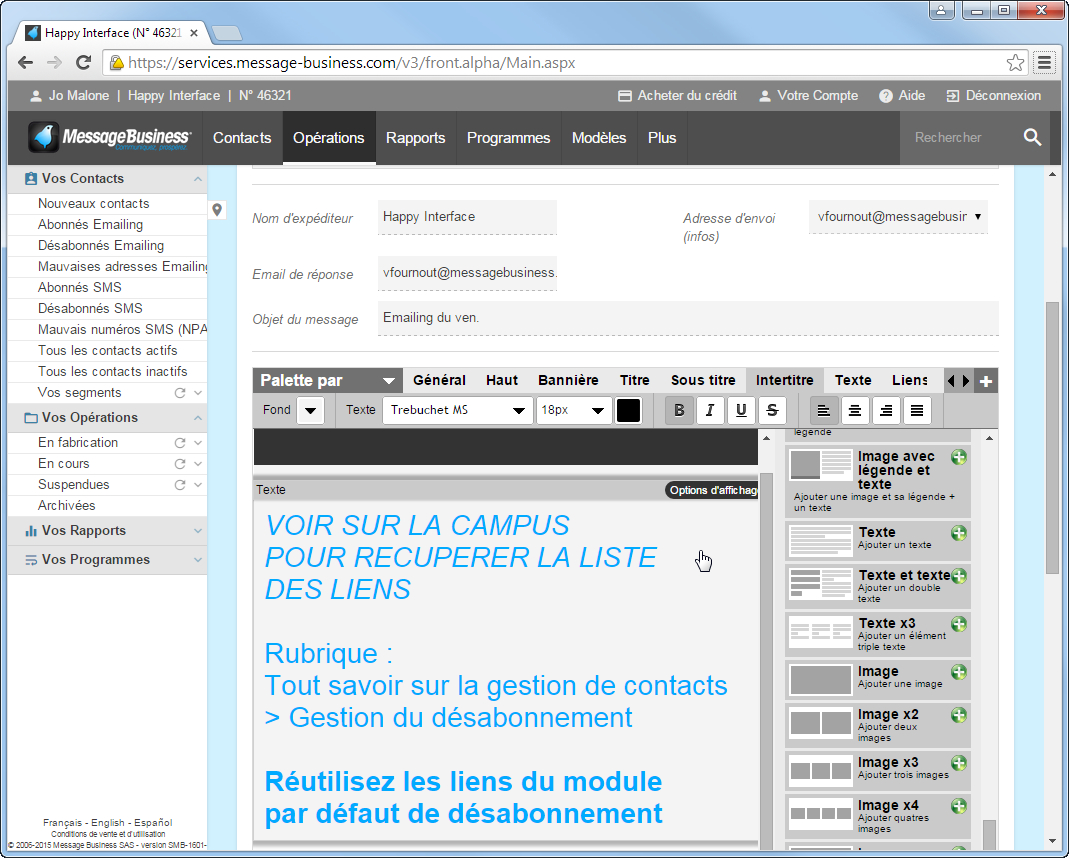Enable justified text alignment
Image resolution: width=1069 pixels, height=858 pixels.
(x=915, y=410)
